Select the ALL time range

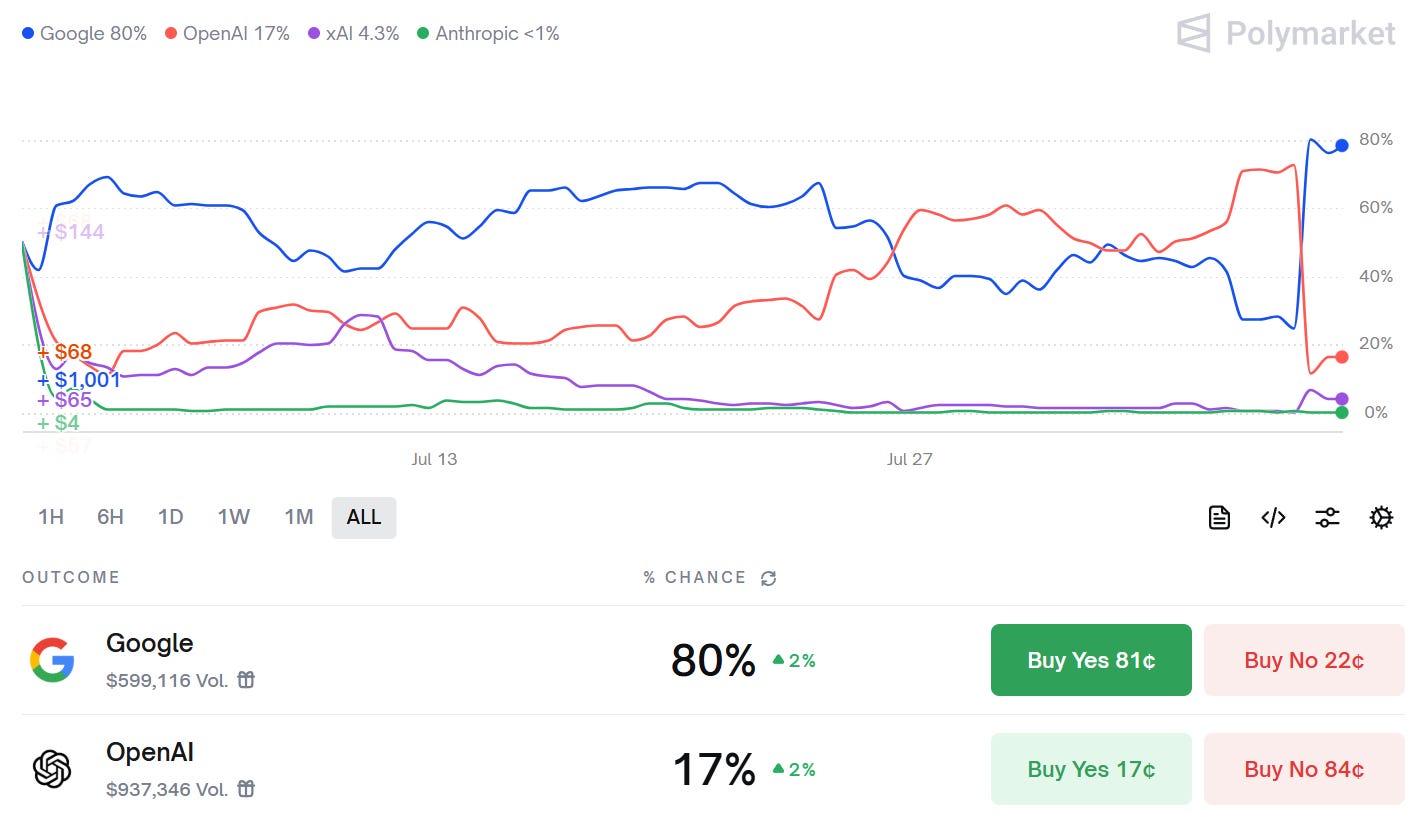(364, 517)
